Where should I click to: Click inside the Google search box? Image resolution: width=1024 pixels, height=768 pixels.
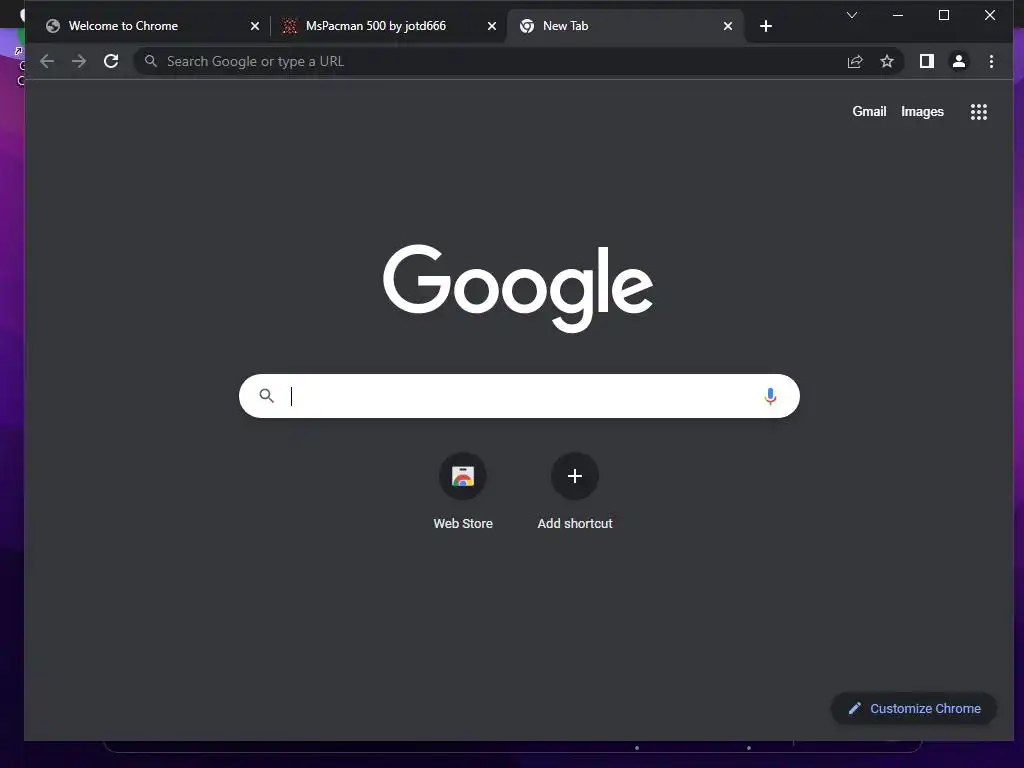519,396
